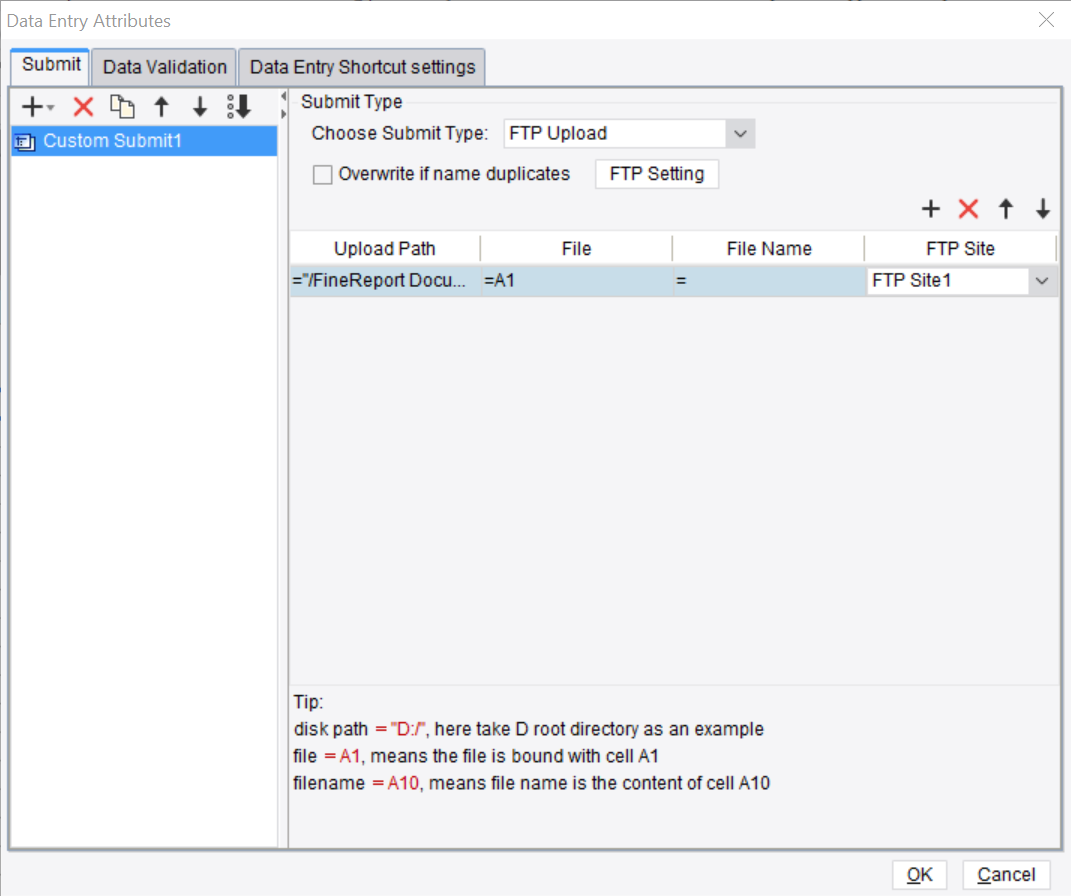Collapse the left panel with the splitter arrow
Viewport: 1071px width, 896px height.
pos(283,96)
